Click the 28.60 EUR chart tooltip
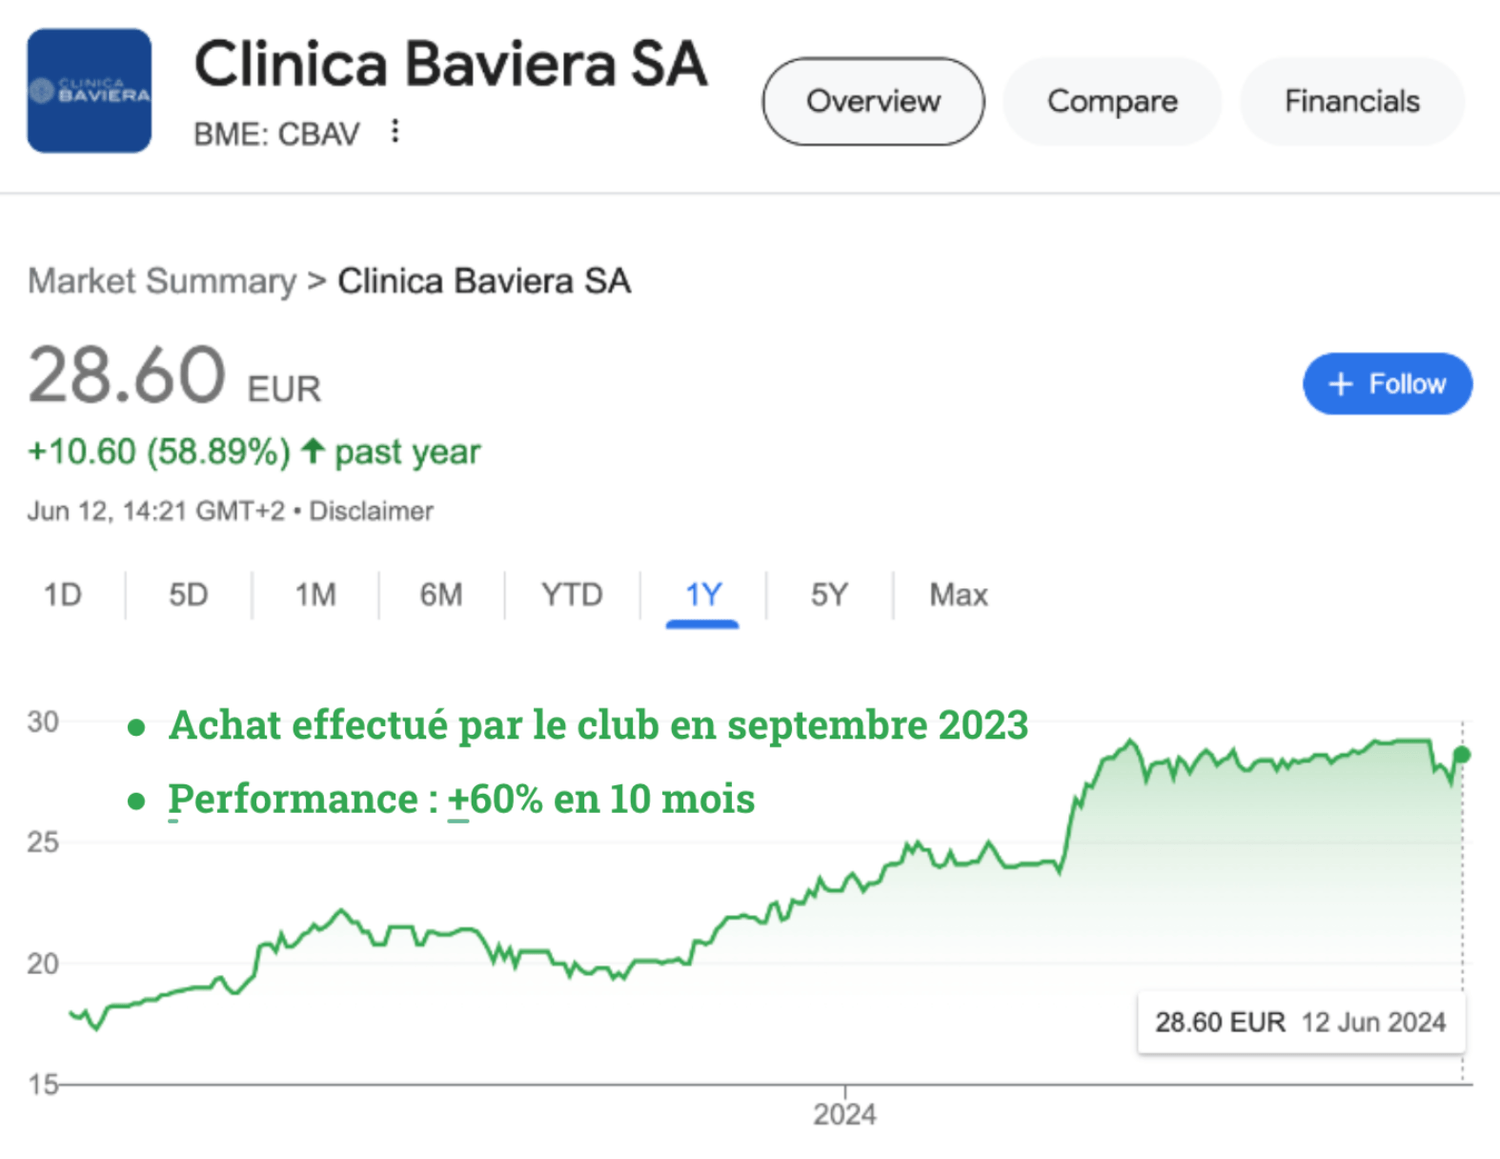1500x1159 pixels. (x=1300, y=1022)
